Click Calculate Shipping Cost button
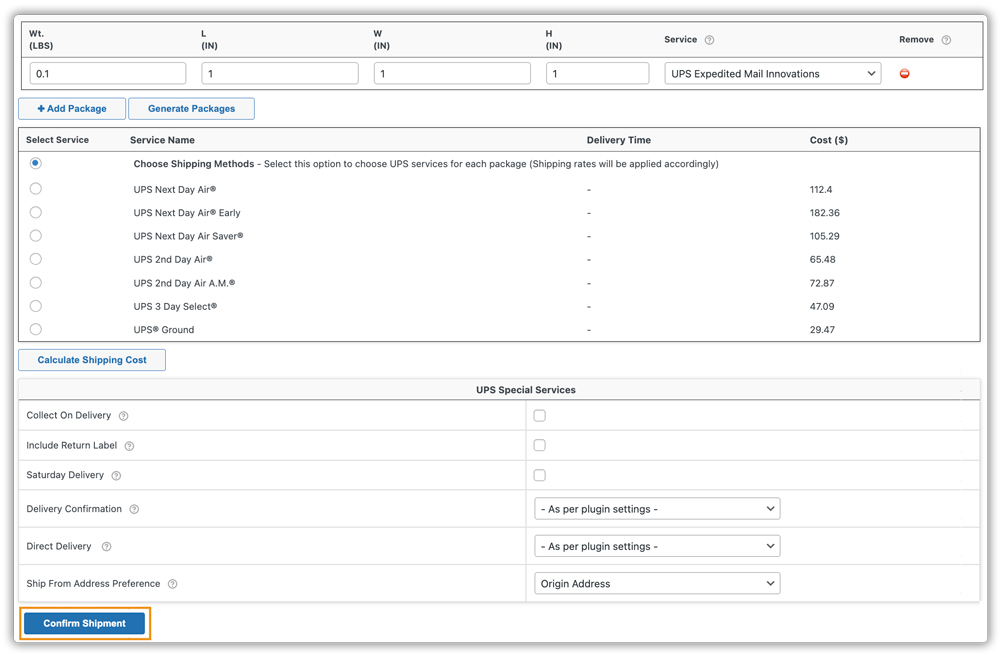This screenshot has width=1000, height=655. click(x=92, y=360)
